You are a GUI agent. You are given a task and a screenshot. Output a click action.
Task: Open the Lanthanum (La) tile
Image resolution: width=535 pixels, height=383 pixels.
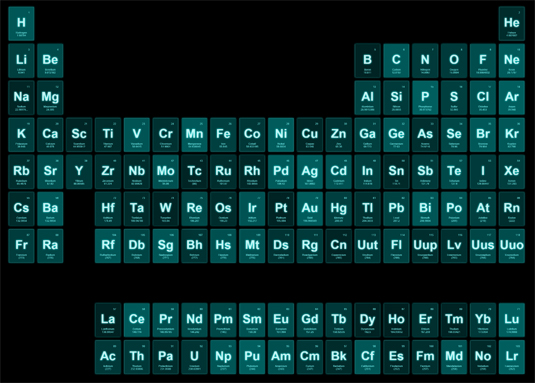(108, 320)
